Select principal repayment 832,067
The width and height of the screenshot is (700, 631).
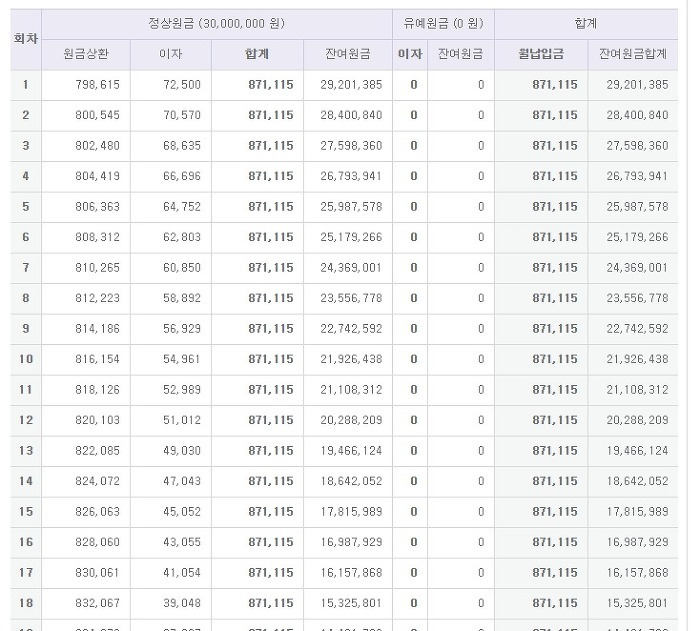tap(97, 603)
